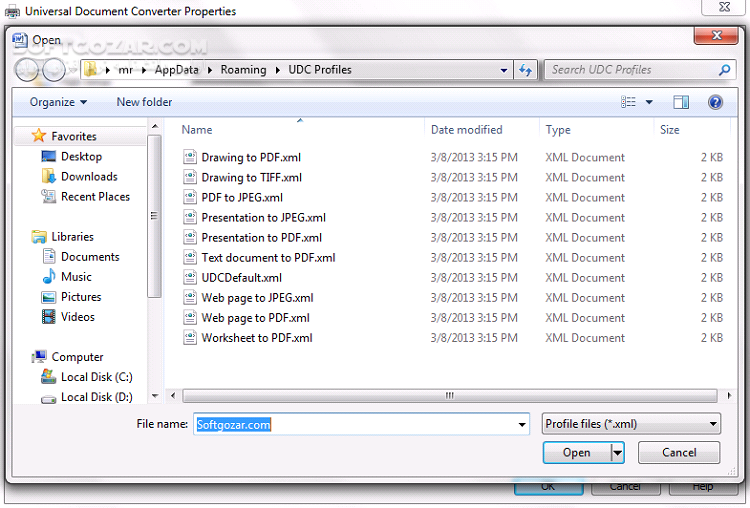Expand the view options dropdown arrow
Viewport: 750px width, 508px height.
coord(649,102)
